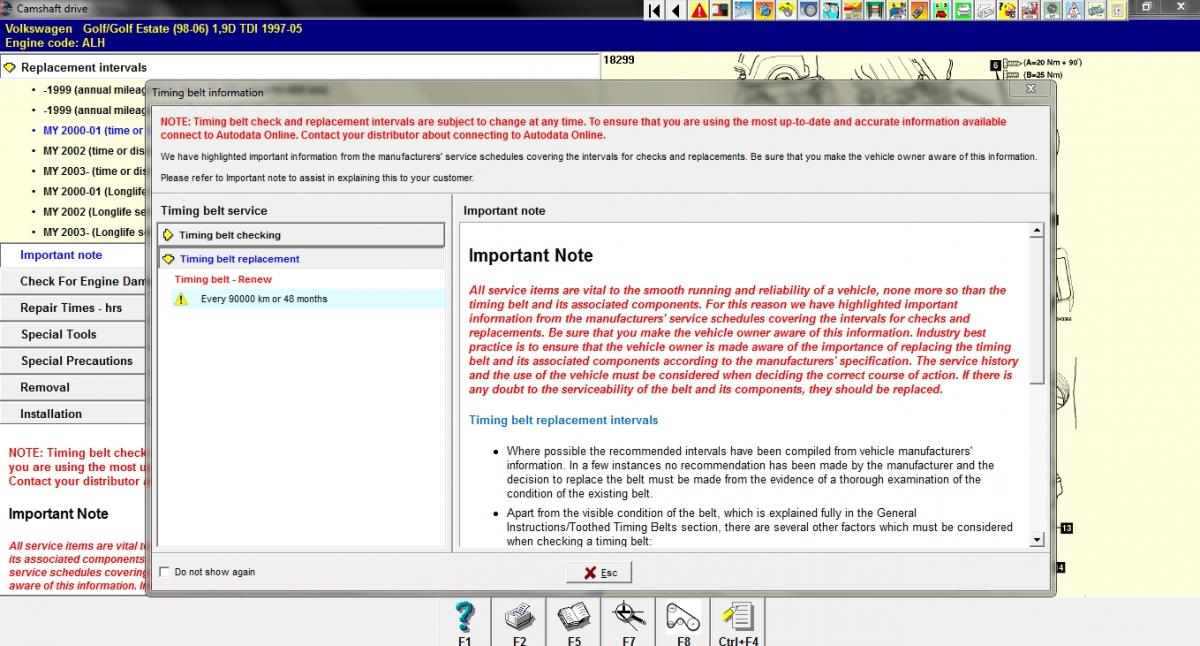Restore the main application window size

pyautogui.click(x=1147, y=7)
